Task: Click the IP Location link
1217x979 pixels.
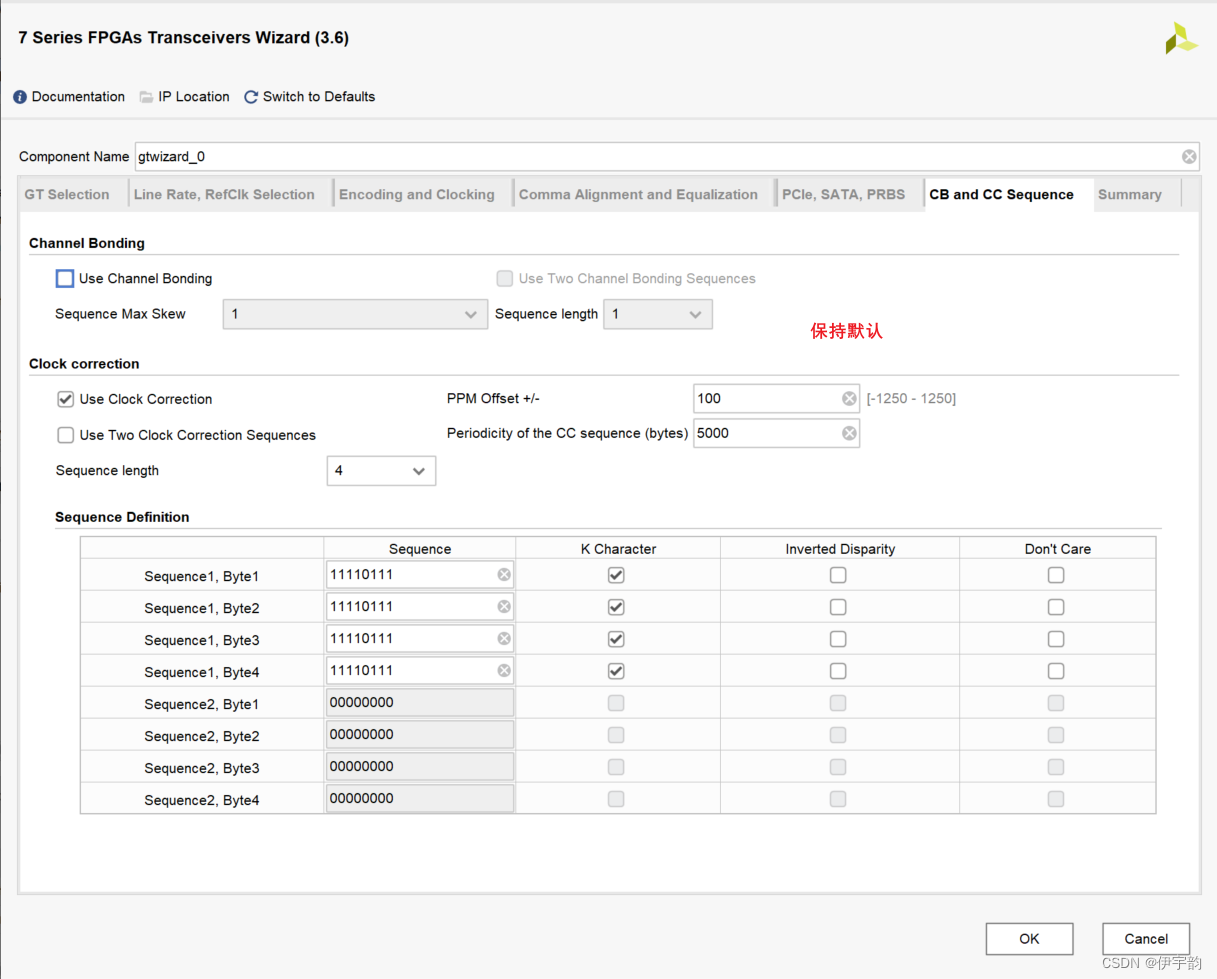Action: point(194,97)
